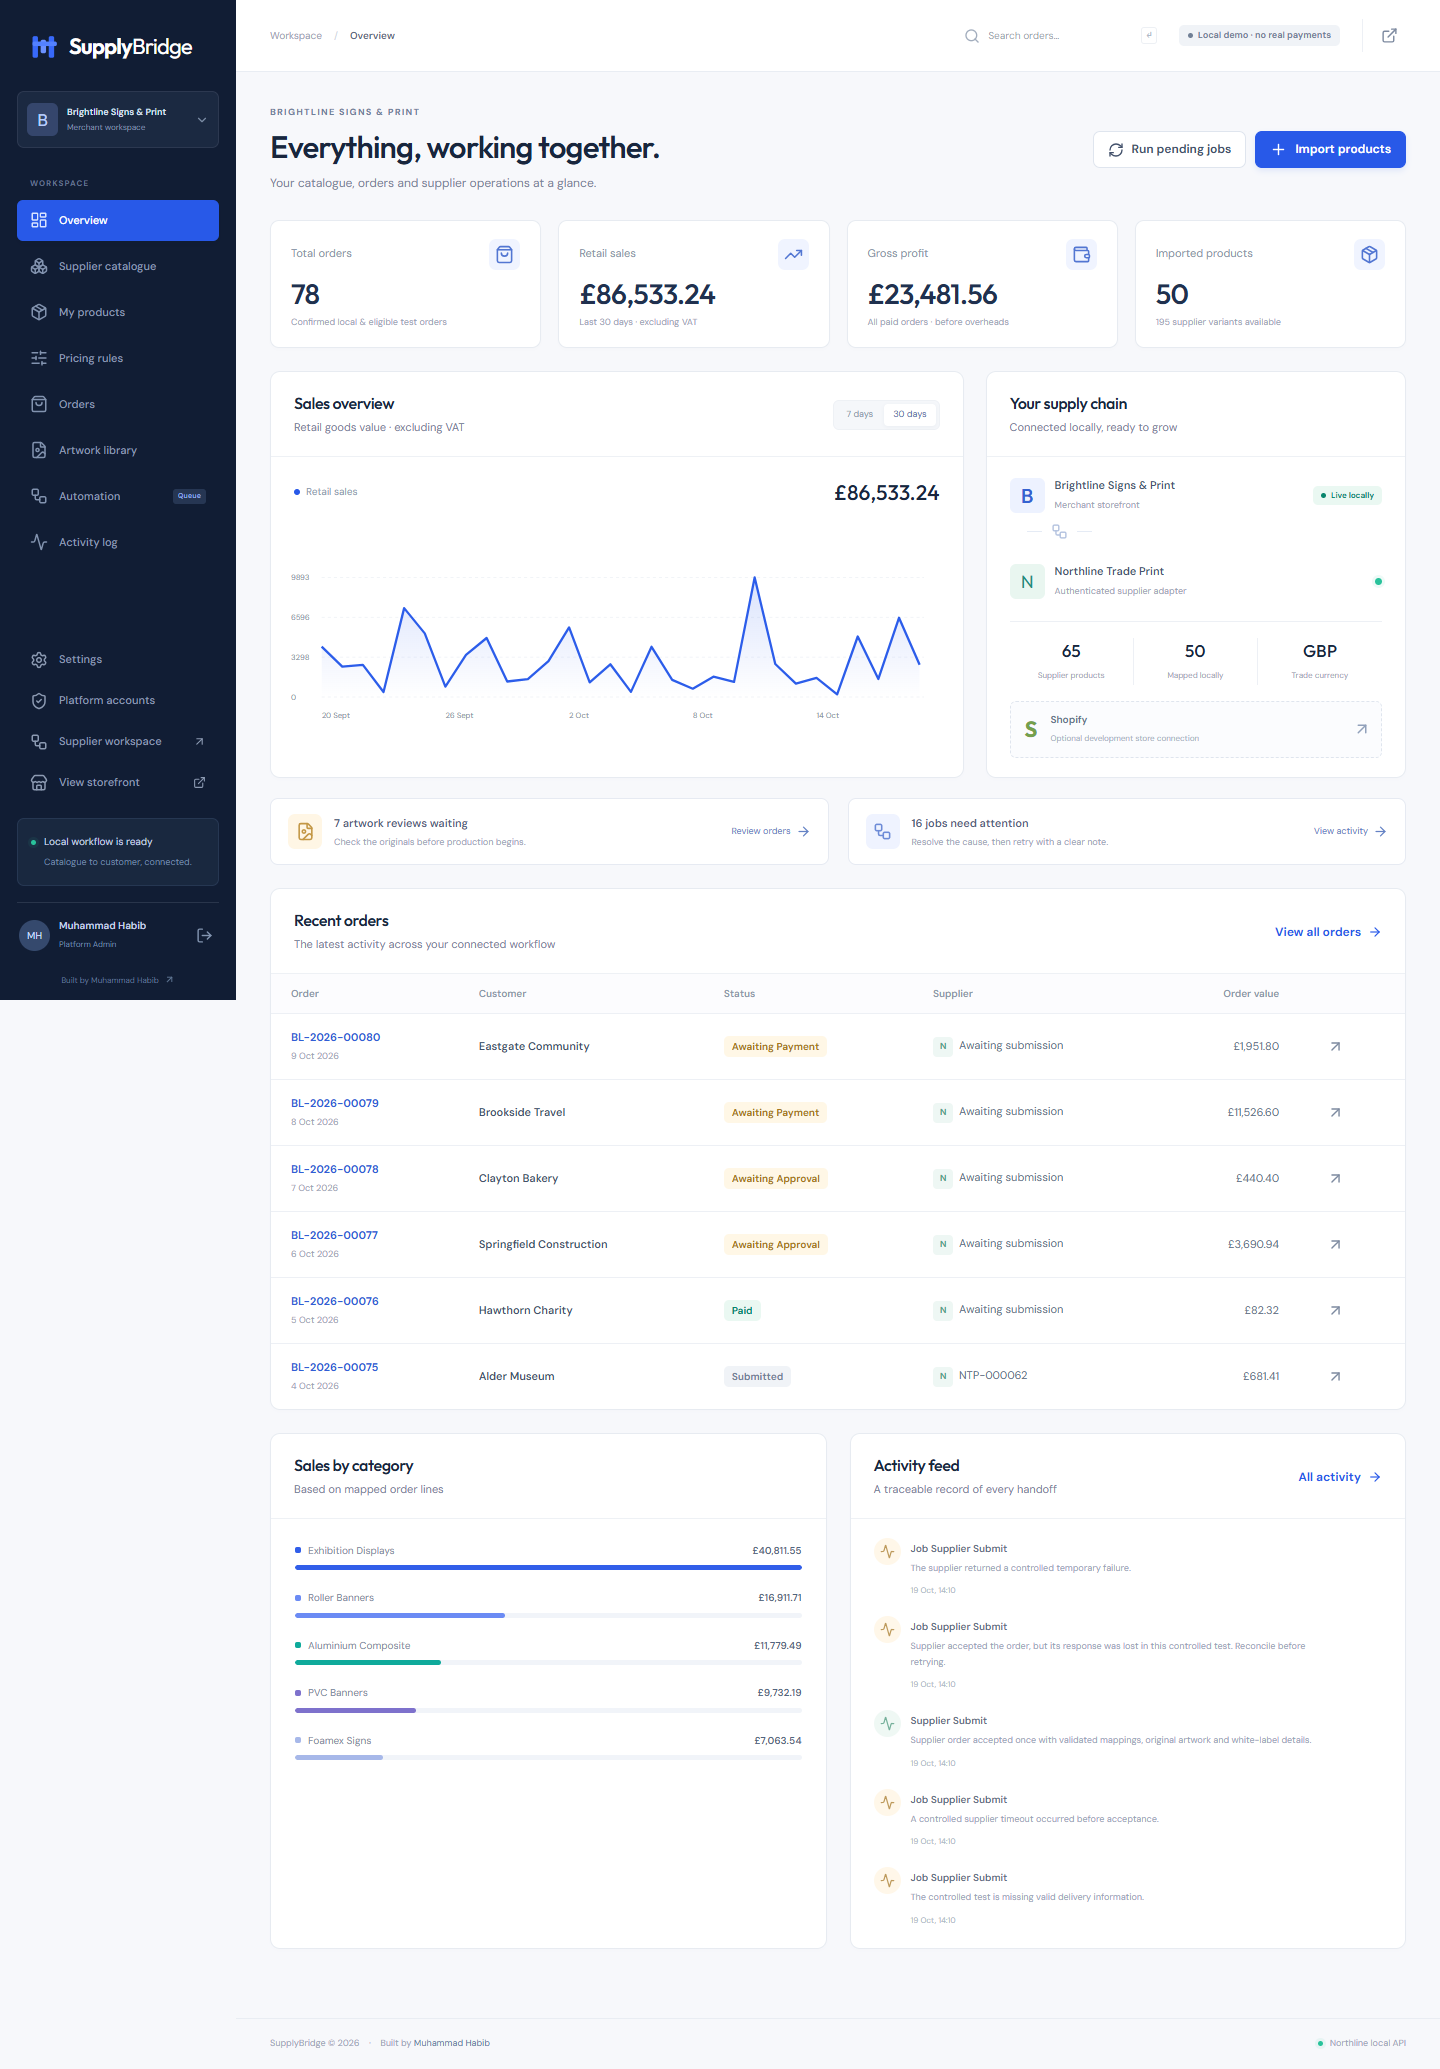Open Artwork library in sidebar
The image size is (1440, 2069).
click(x=118, y=451)
